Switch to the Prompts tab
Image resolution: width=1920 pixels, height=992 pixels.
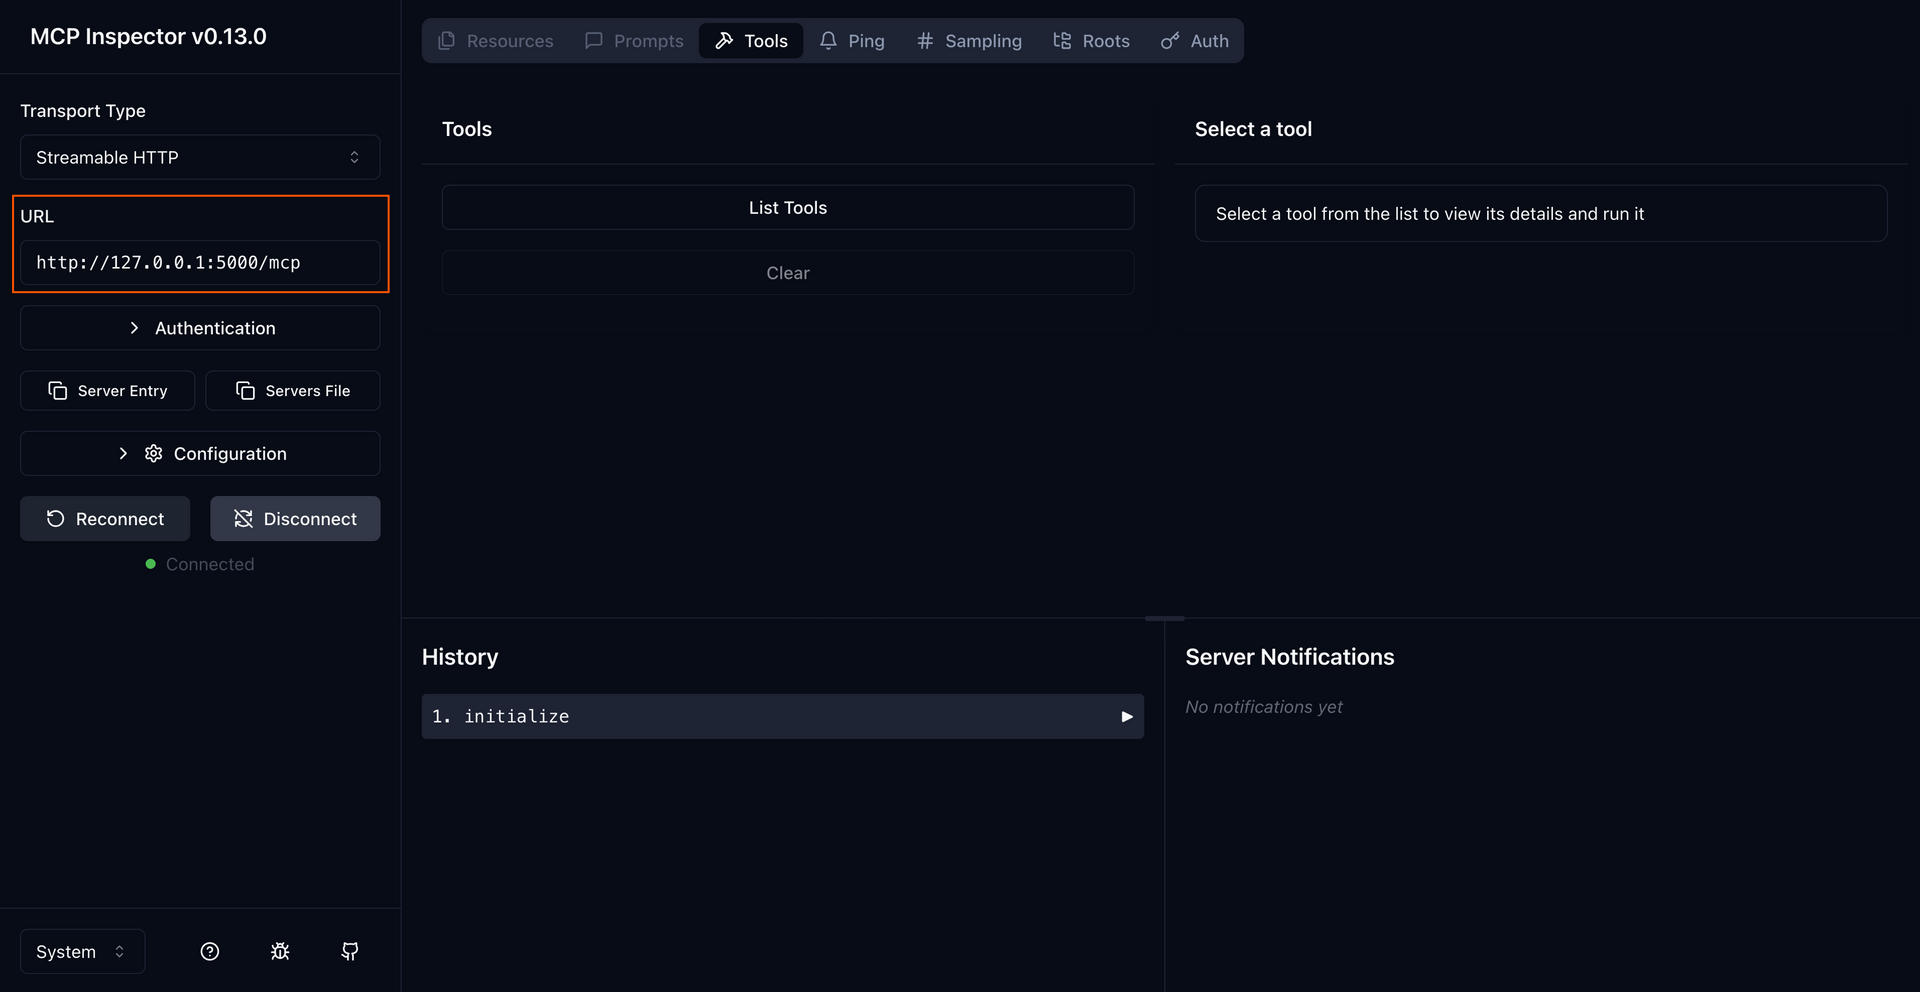(634, 40)
